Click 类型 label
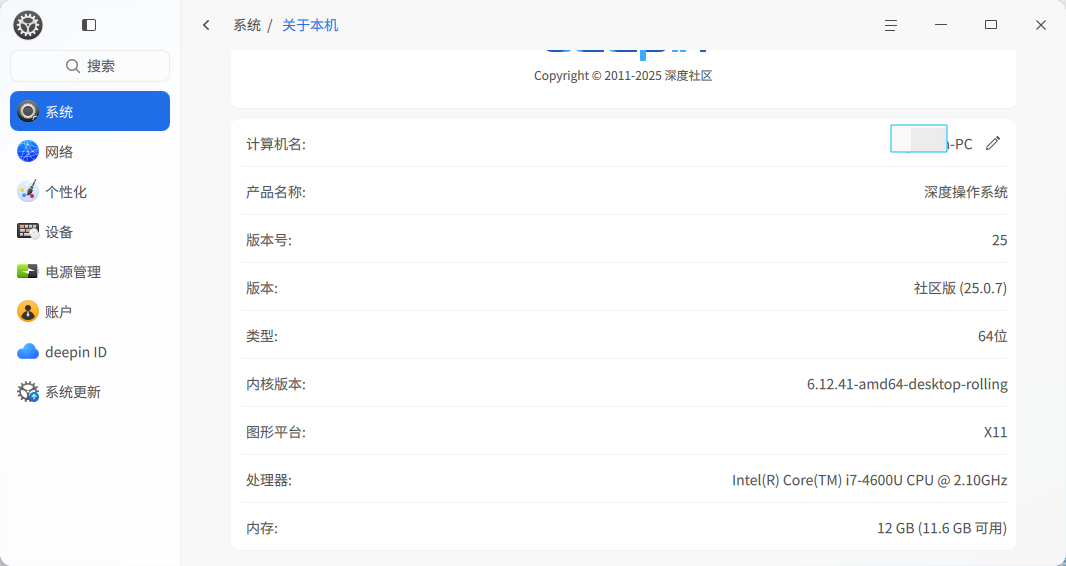Screen dimensions: 1066x566 (262, 336)
